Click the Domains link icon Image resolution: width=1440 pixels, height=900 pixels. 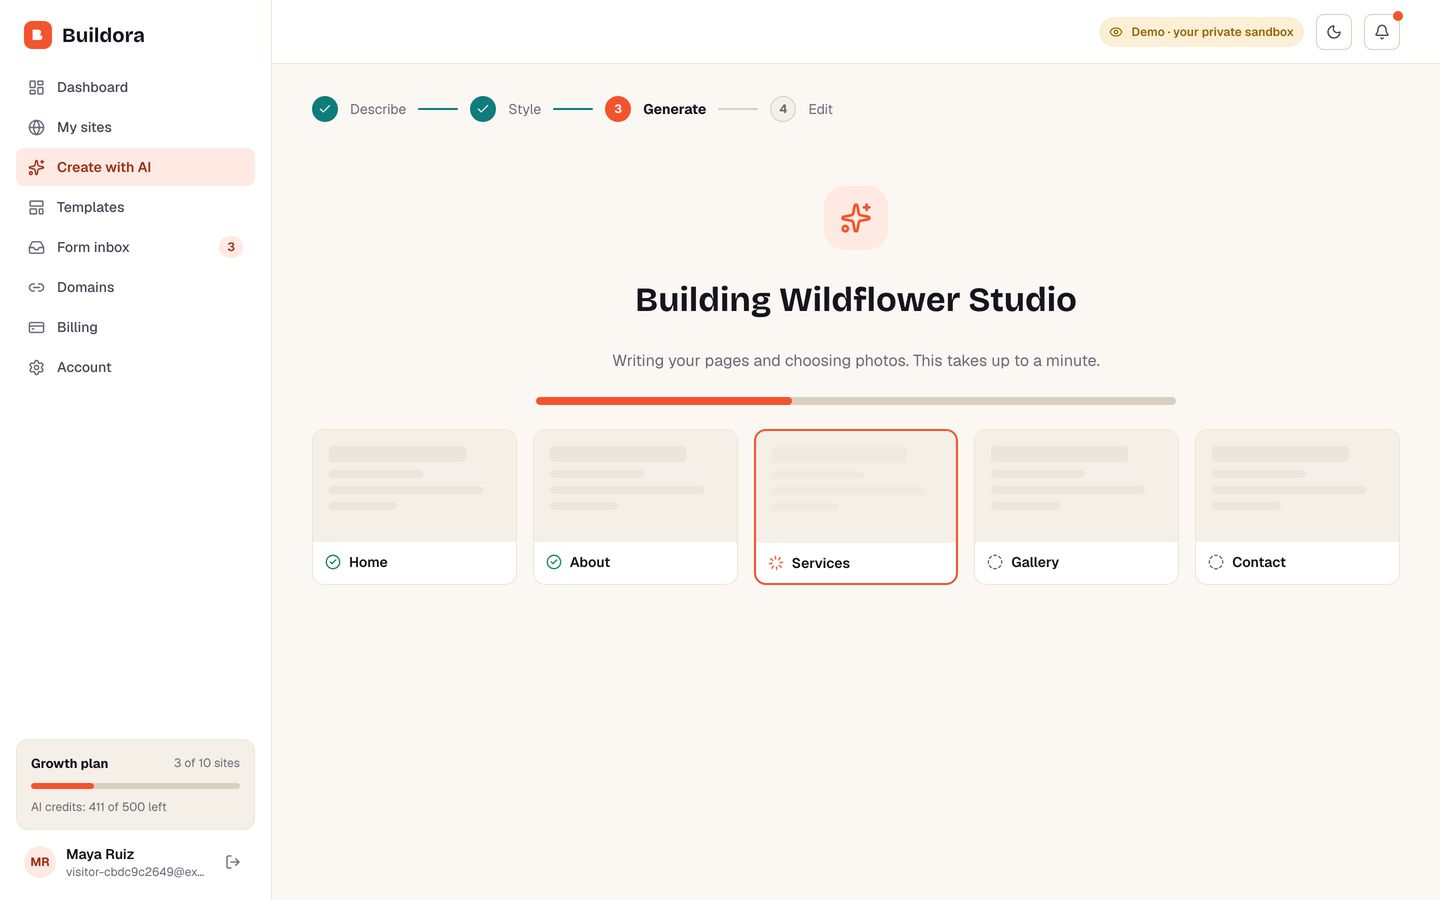coord(37,287)
